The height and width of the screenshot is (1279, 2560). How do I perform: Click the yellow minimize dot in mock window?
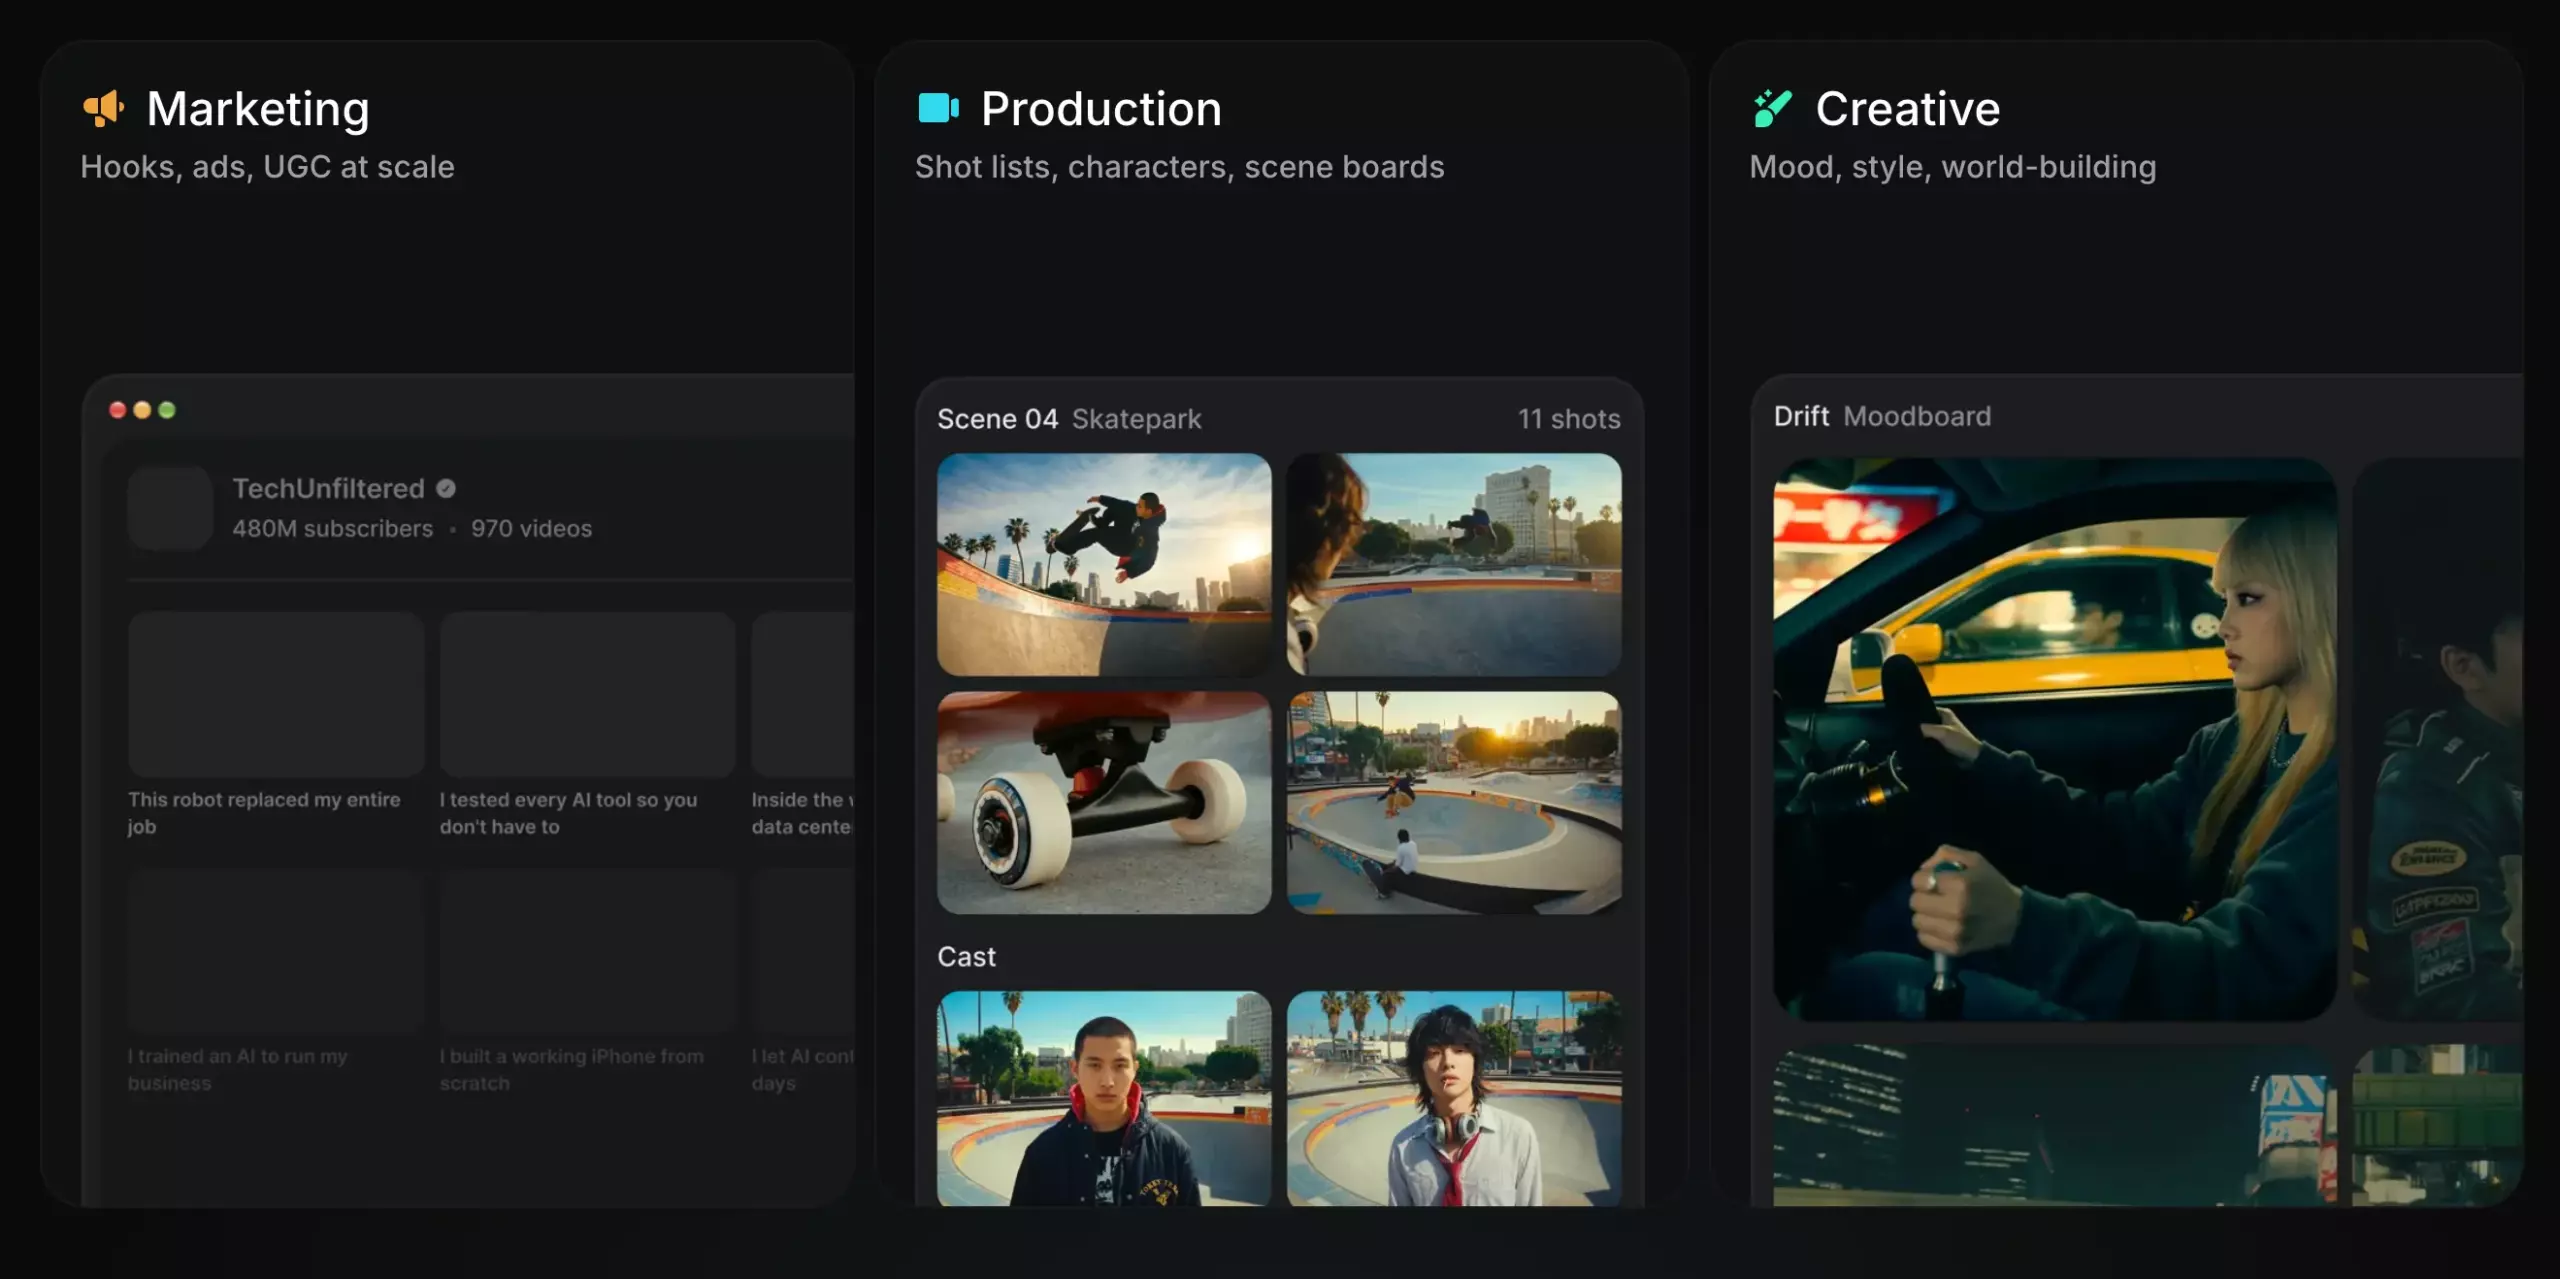[x=142, y=410]
